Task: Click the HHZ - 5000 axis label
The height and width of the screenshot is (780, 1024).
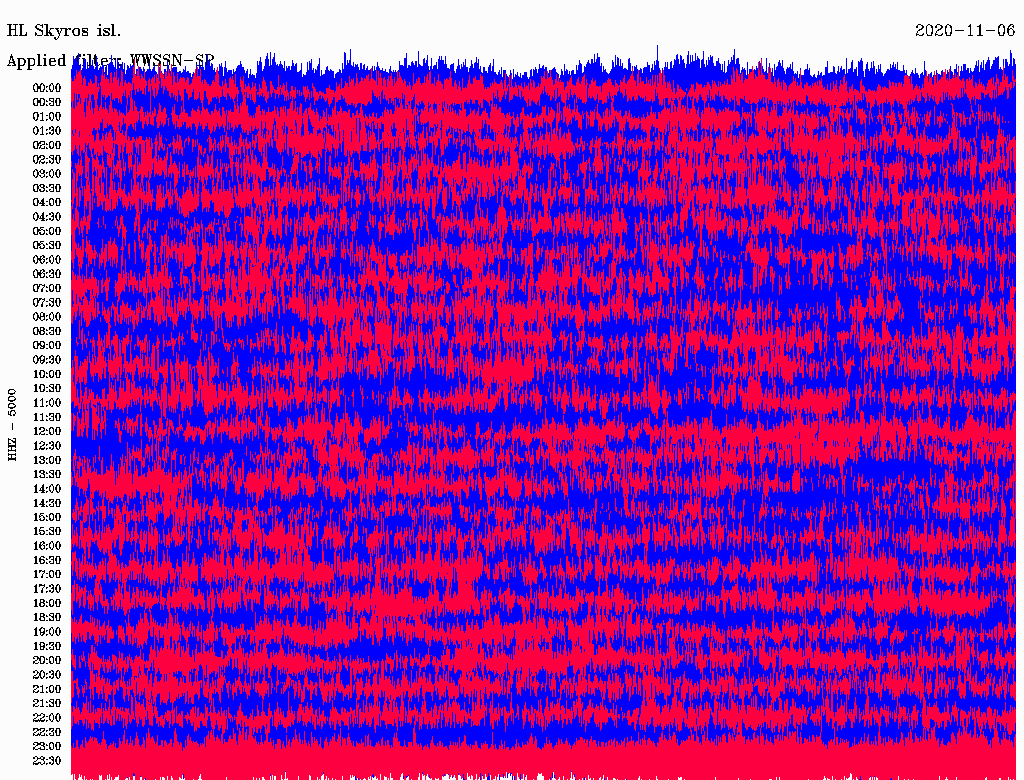Action: tap(12, 425)
